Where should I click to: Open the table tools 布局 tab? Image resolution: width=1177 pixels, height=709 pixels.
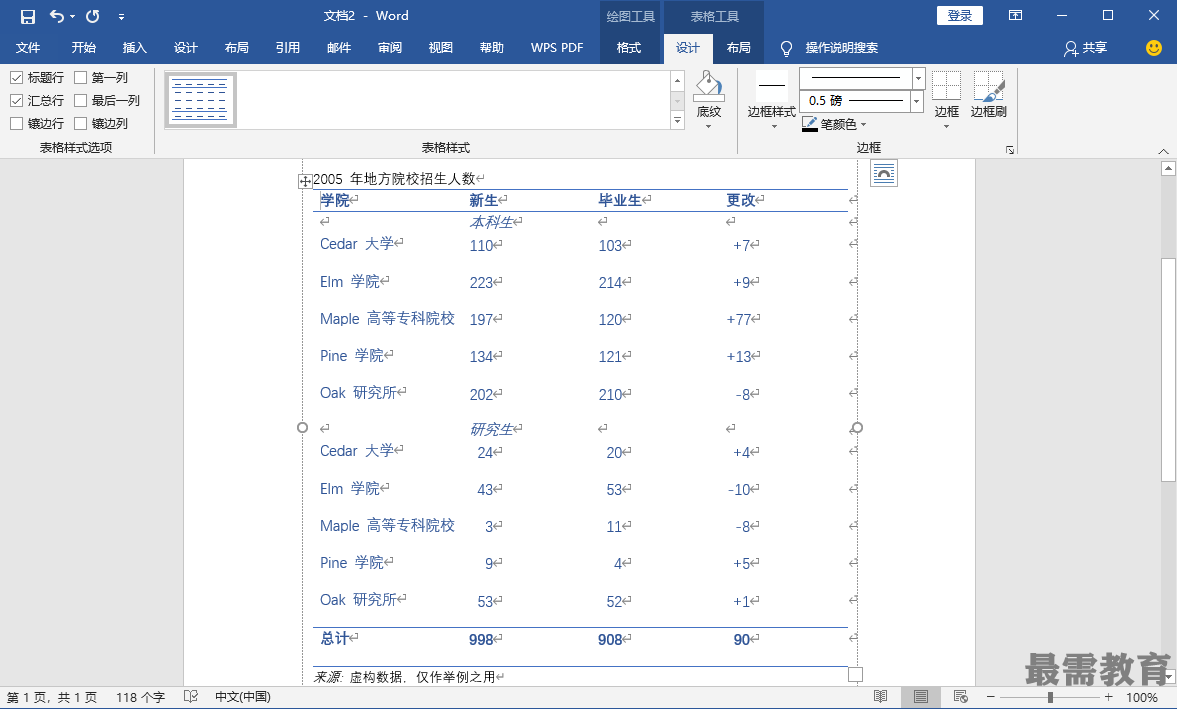coord(739,48)
